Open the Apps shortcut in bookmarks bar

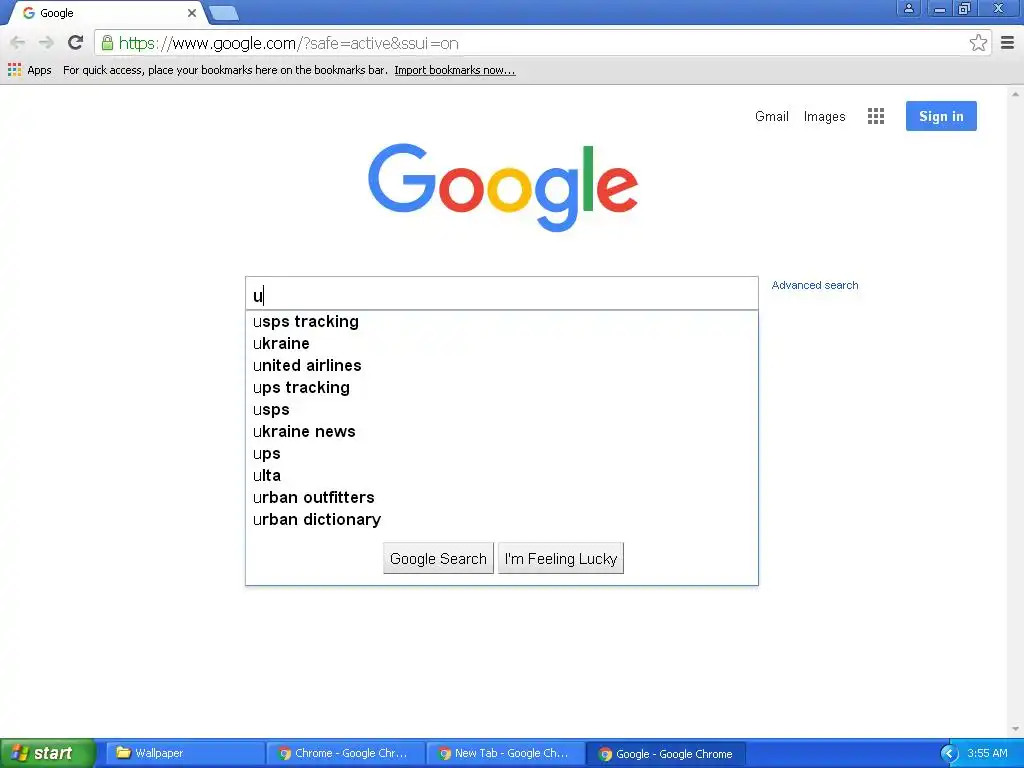[x=30, y=70]
